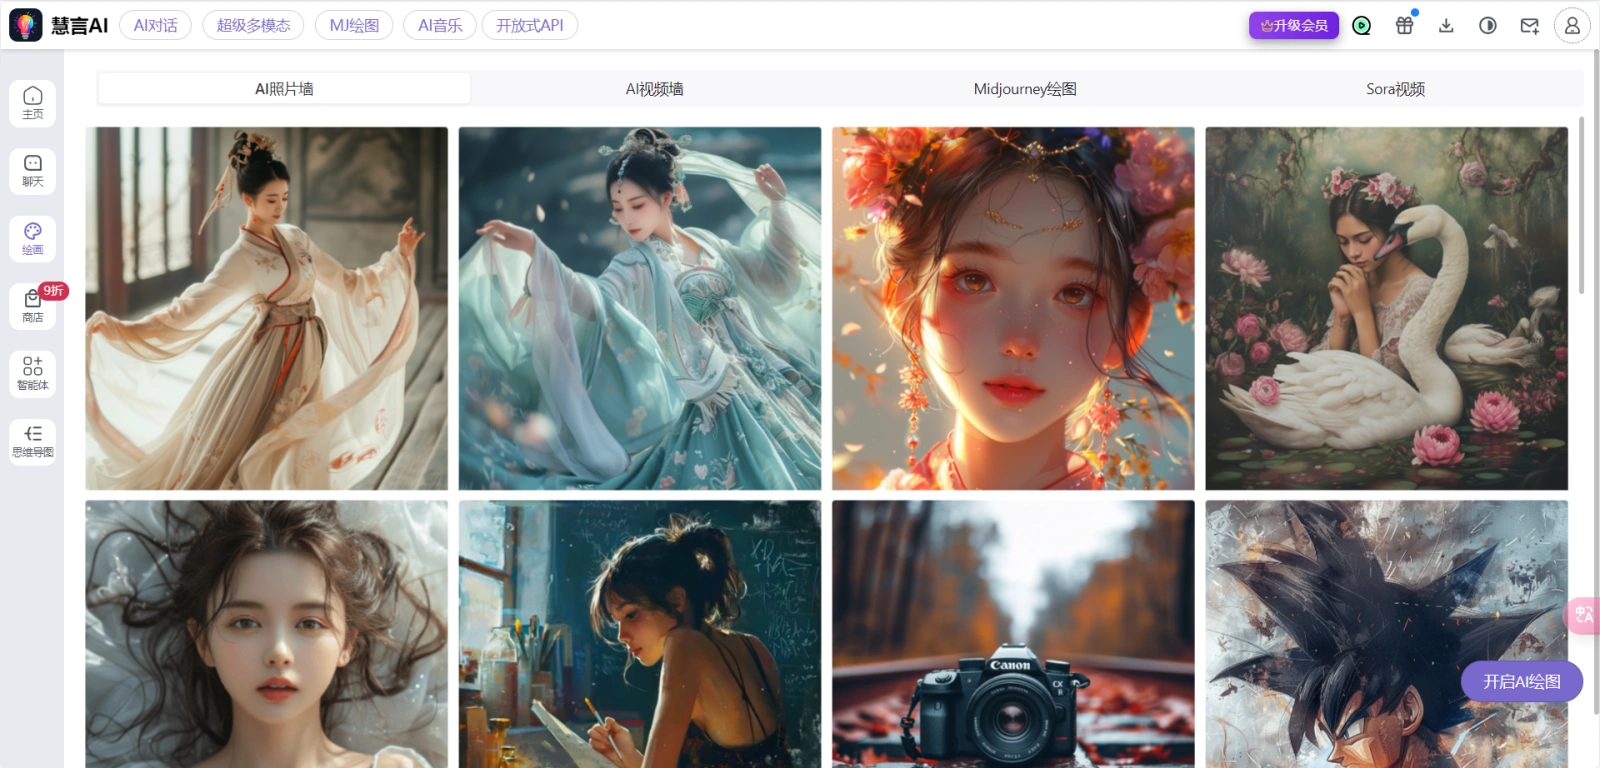Open the AI对话 nav item
This screenshot has height=768, width=1600.
[156, 25]
